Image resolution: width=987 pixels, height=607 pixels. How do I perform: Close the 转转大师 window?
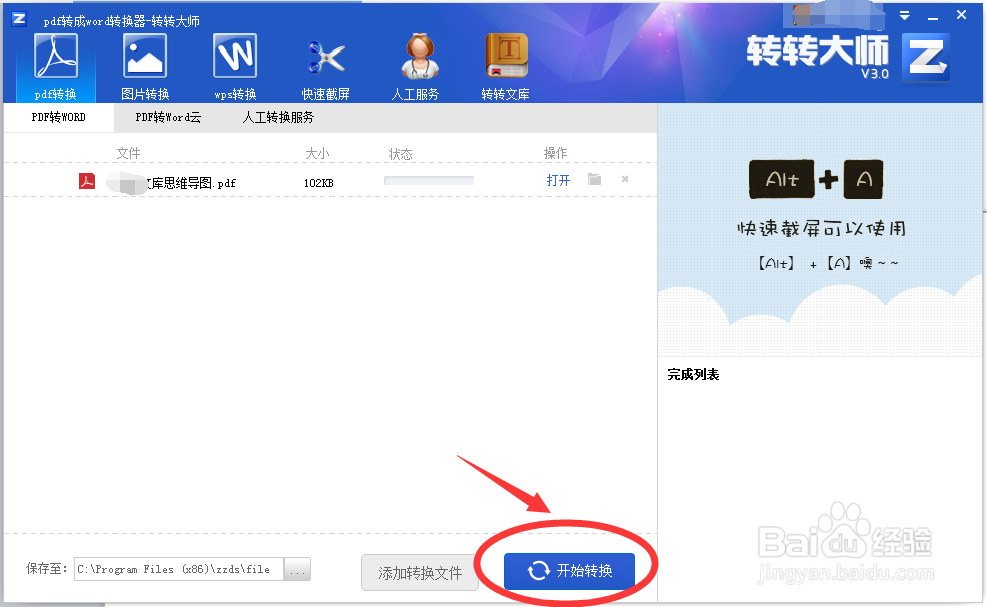[961, 14]
